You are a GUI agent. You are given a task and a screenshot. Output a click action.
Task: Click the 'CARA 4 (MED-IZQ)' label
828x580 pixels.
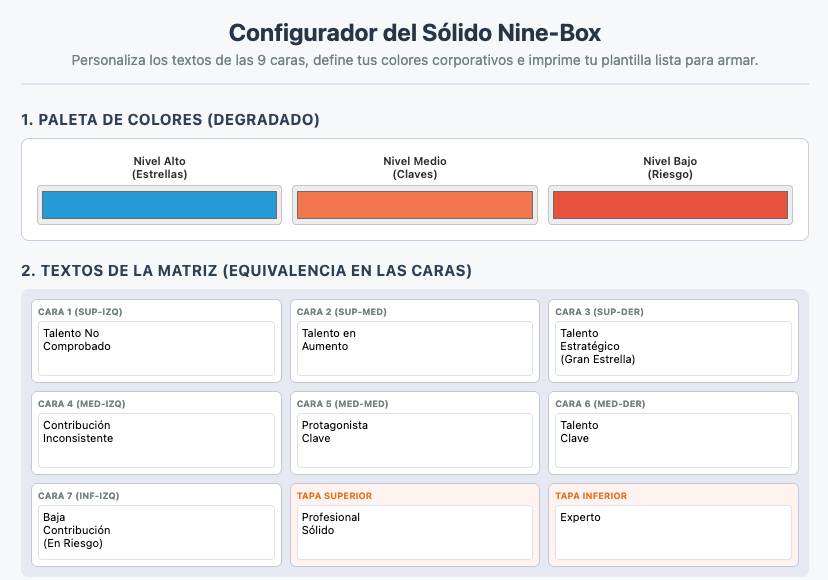82,404
